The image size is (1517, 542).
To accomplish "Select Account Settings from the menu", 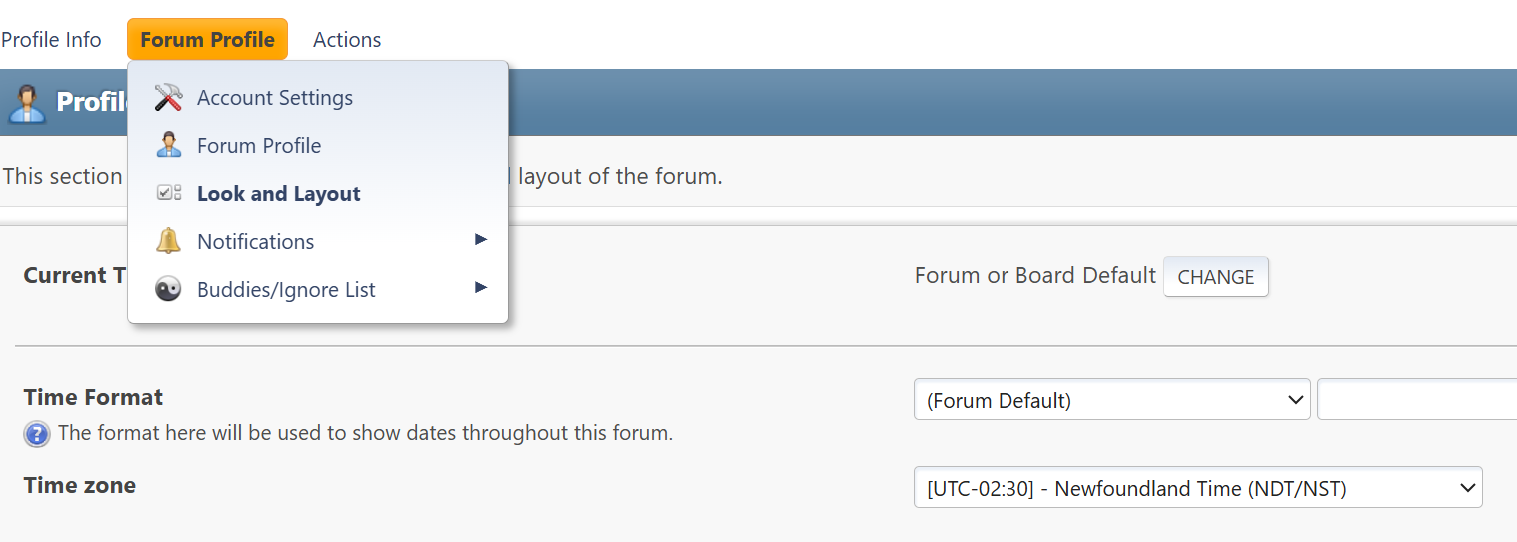I will coord(275,98).
